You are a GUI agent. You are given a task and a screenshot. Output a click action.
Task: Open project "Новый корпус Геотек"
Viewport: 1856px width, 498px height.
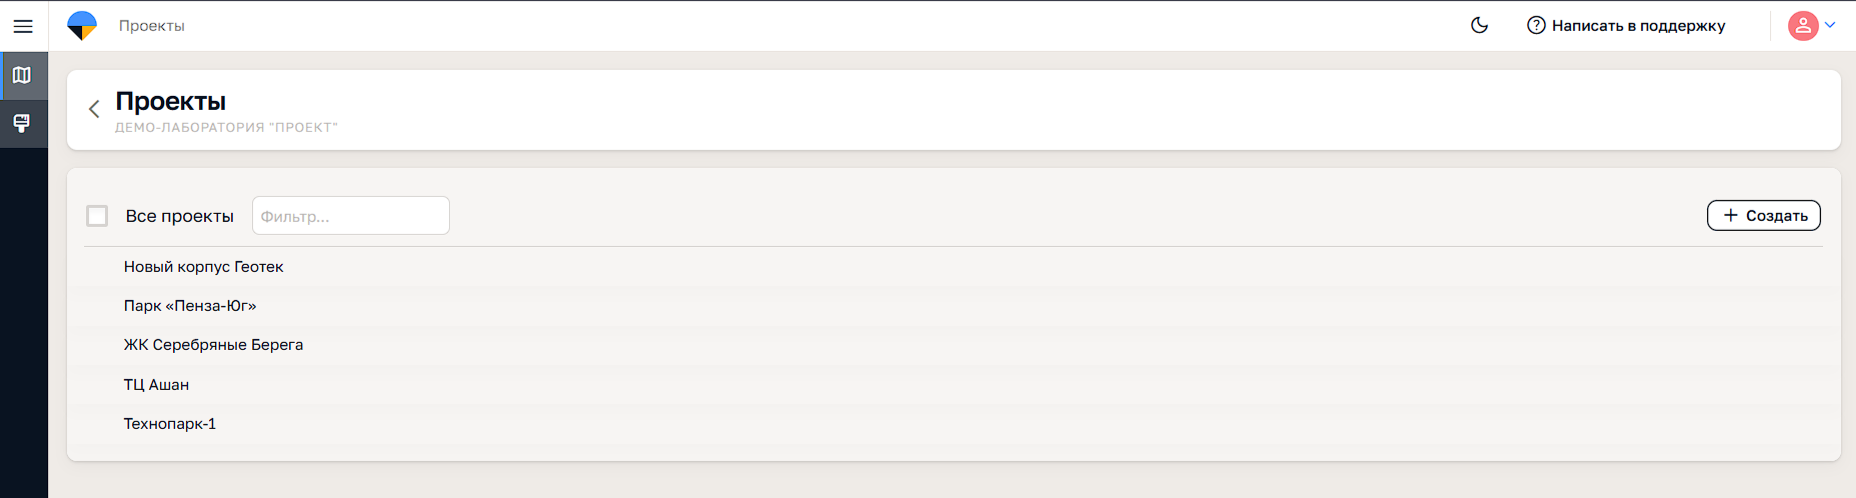(x=204, y=267)
